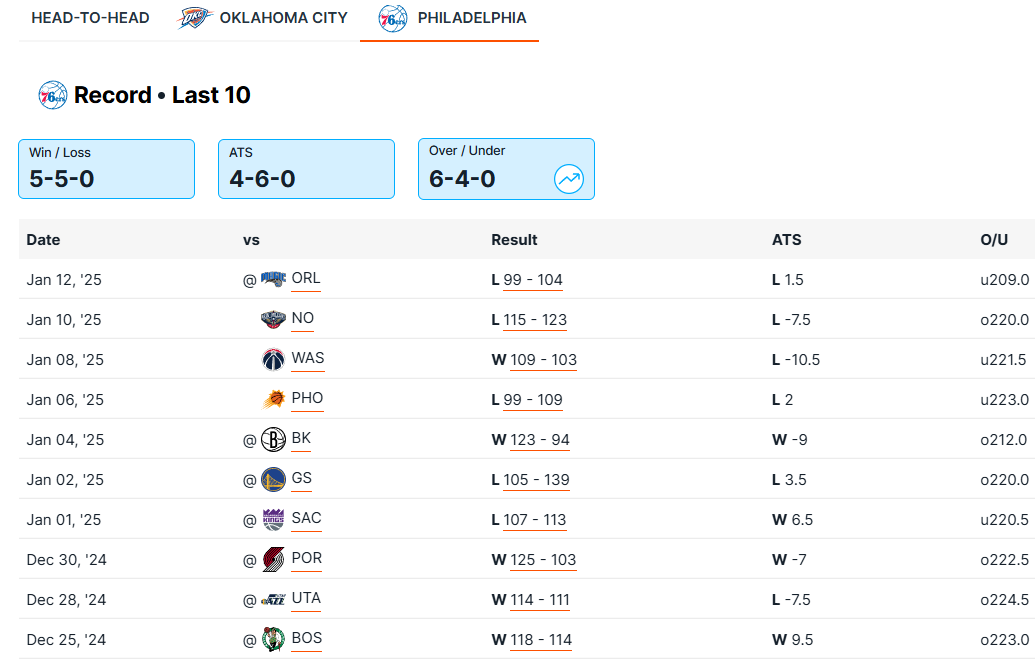Open the 99 - 109 score link
The image size is (1035, 659).
[533, 400]
